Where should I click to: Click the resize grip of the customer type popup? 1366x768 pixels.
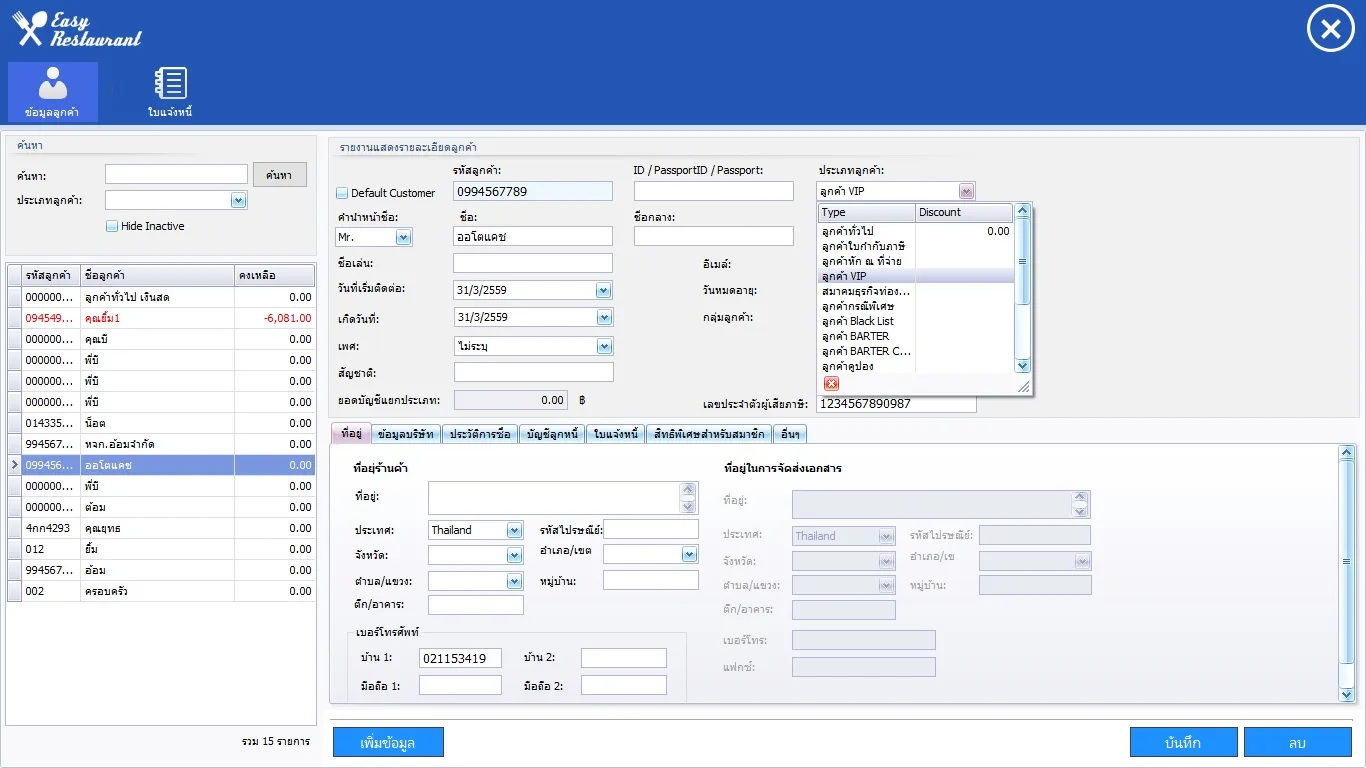coord(1023,386)
